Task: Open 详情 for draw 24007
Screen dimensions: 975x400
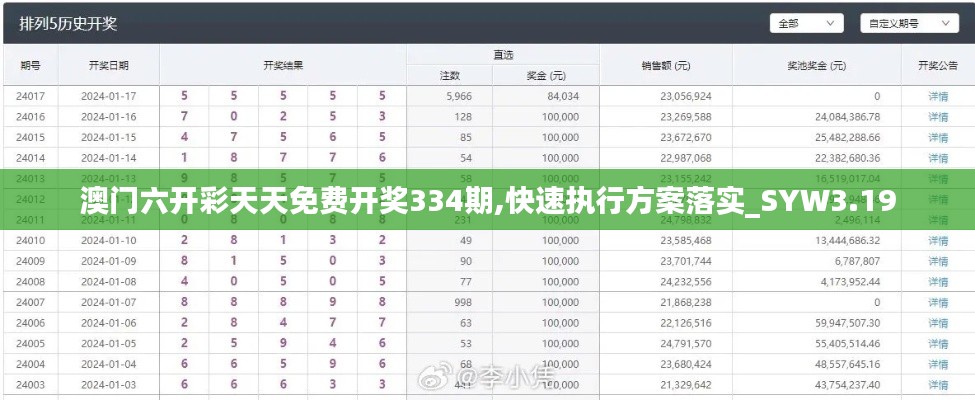Action: (x=938, y=302)
